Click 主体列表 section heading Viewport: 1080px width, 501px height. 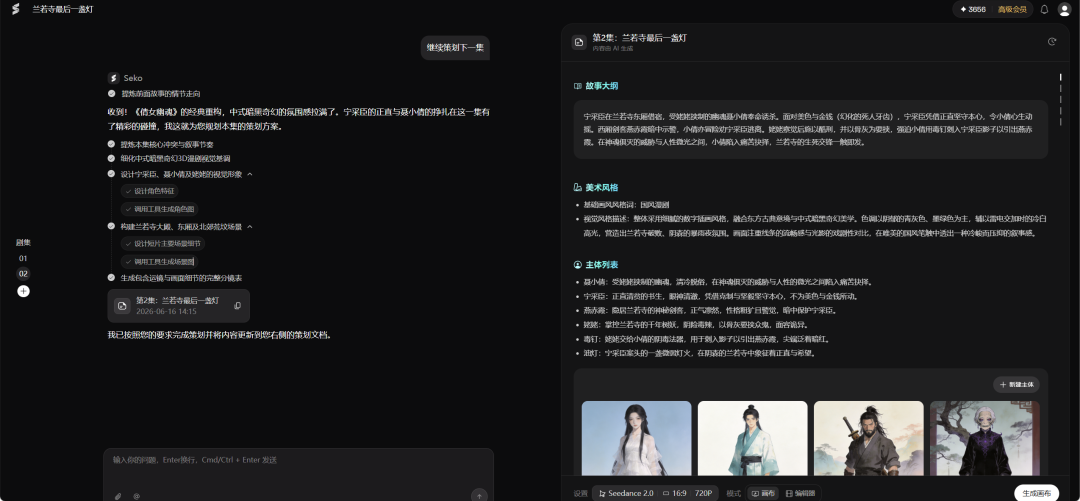tap(601, 265)
